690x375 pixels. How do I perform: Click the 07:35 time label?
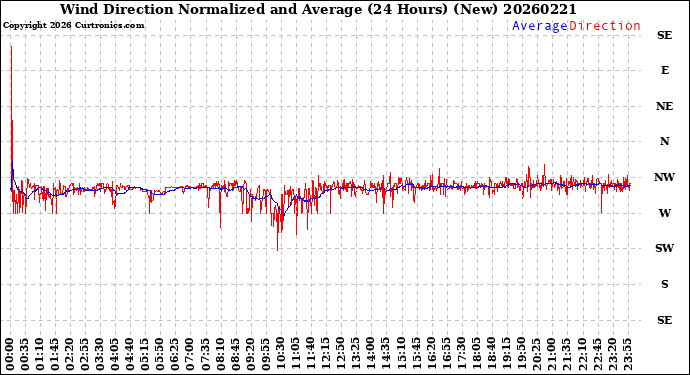tap(205, 355)
